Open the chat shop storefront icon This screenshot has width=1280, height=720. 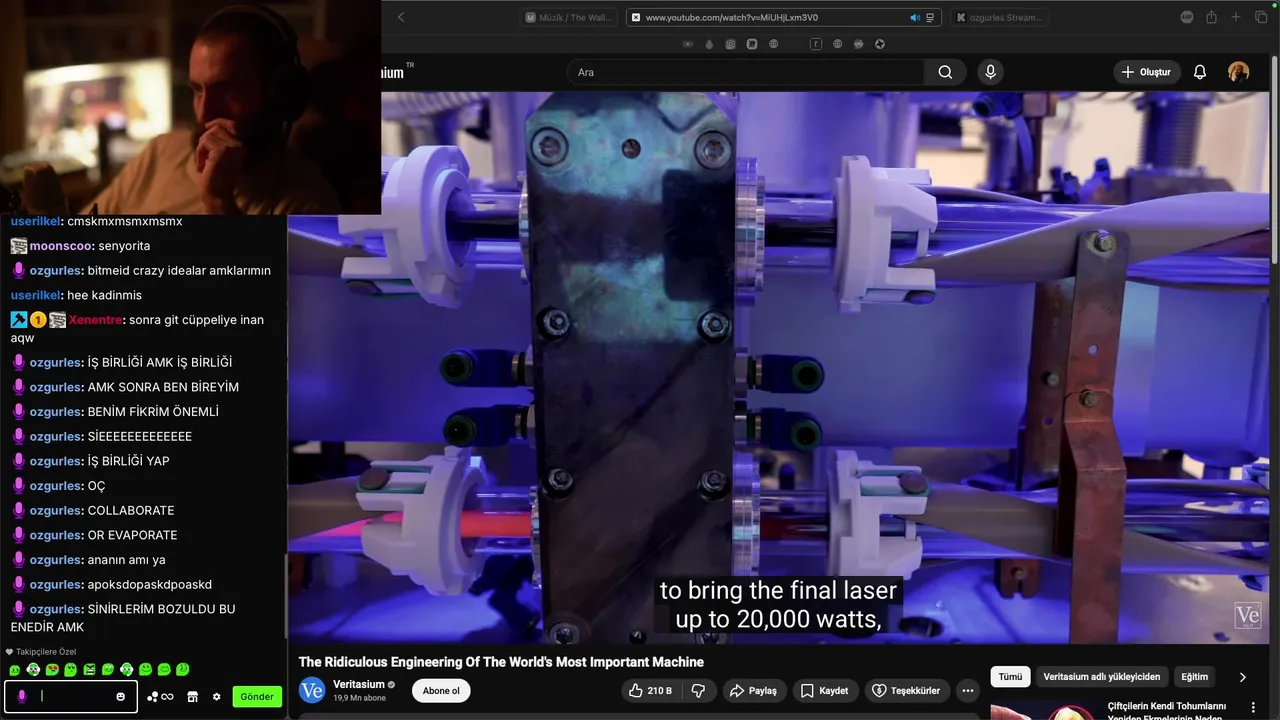pos(193,697)
